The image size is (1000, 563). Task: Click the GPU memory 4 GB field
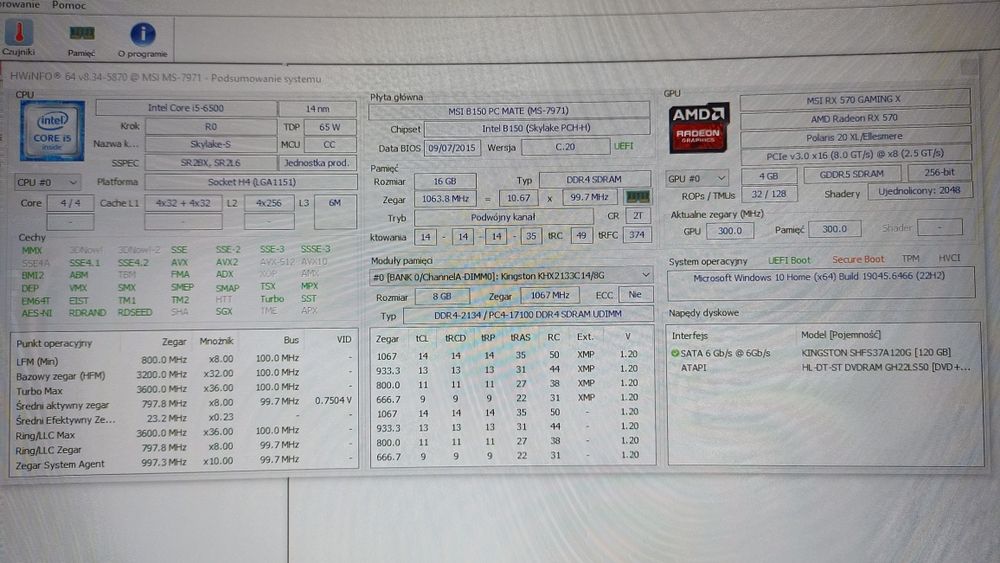pyautogui.click(x=768, y=175)
